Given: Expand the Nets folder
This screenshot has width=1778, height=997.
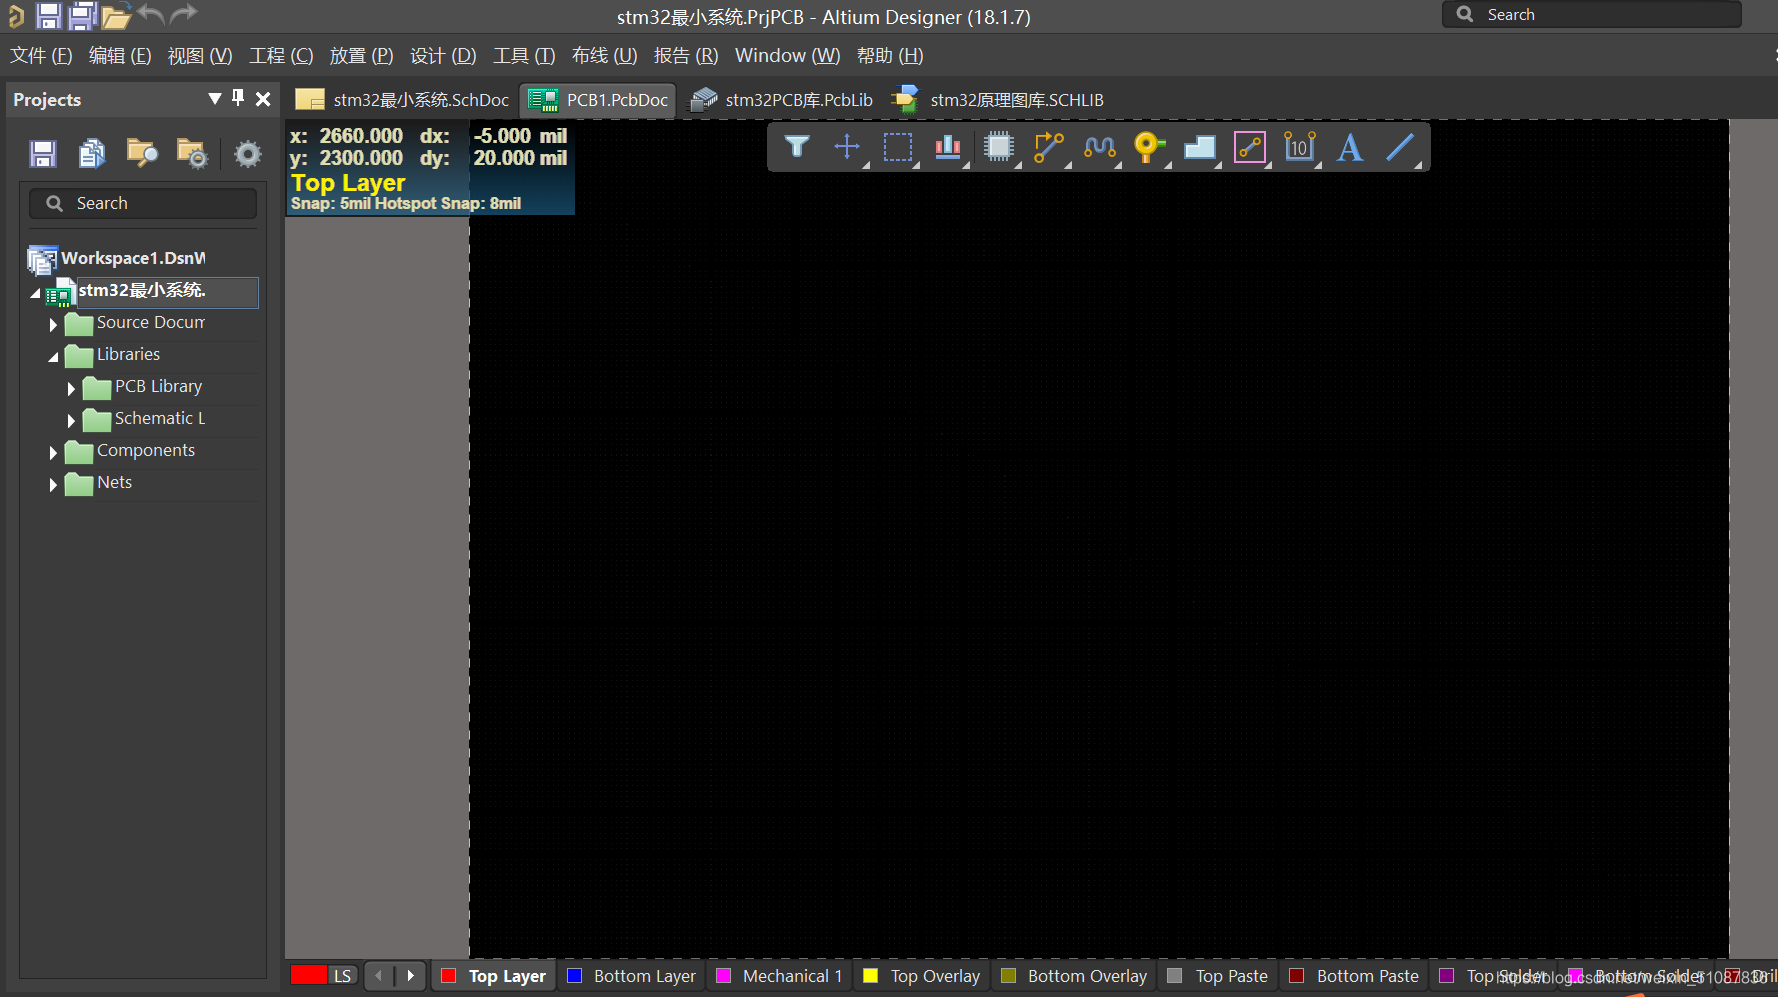Looking at the screenshot, I should (x=53, y=484).
